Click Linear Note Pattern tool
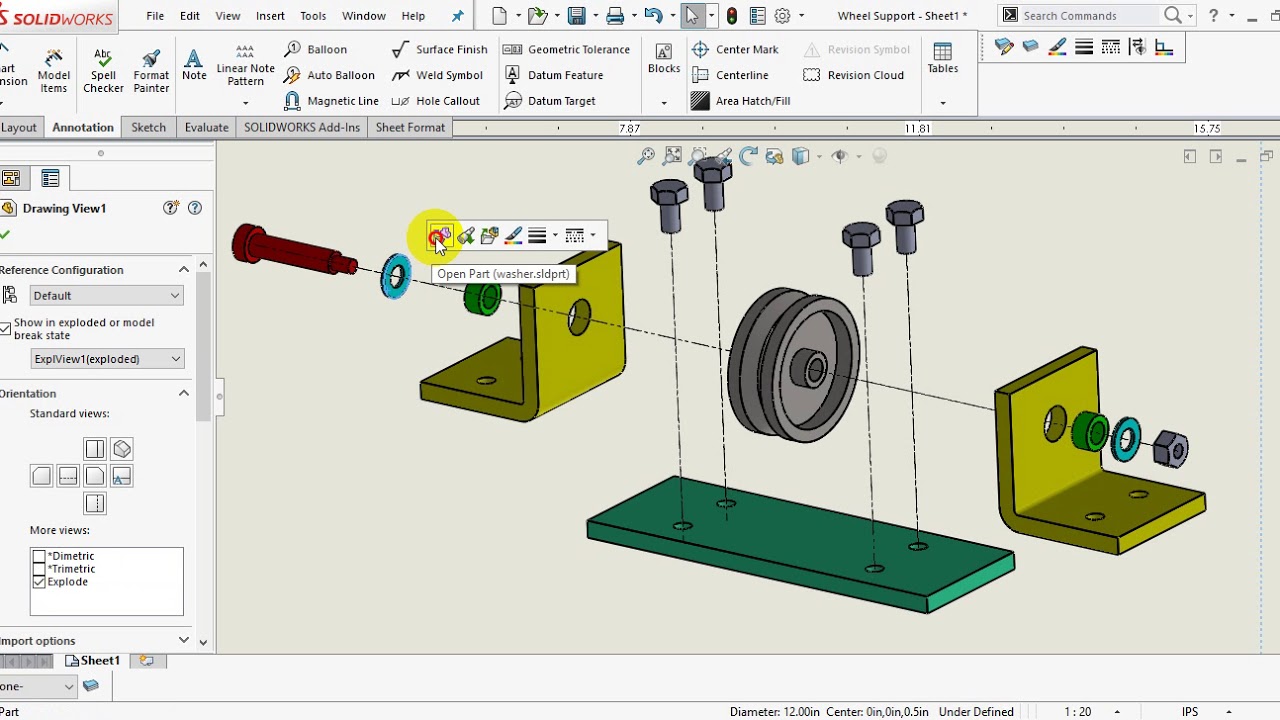This screenshot has height=720, width=1280. (x=245, y=66)
